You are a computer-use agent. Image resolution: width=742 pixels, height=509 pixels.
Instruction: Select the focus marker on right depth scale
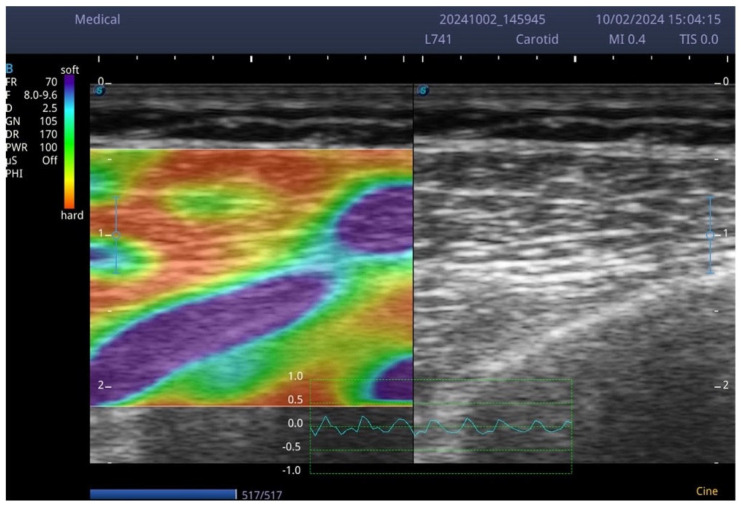coord(710,235)
